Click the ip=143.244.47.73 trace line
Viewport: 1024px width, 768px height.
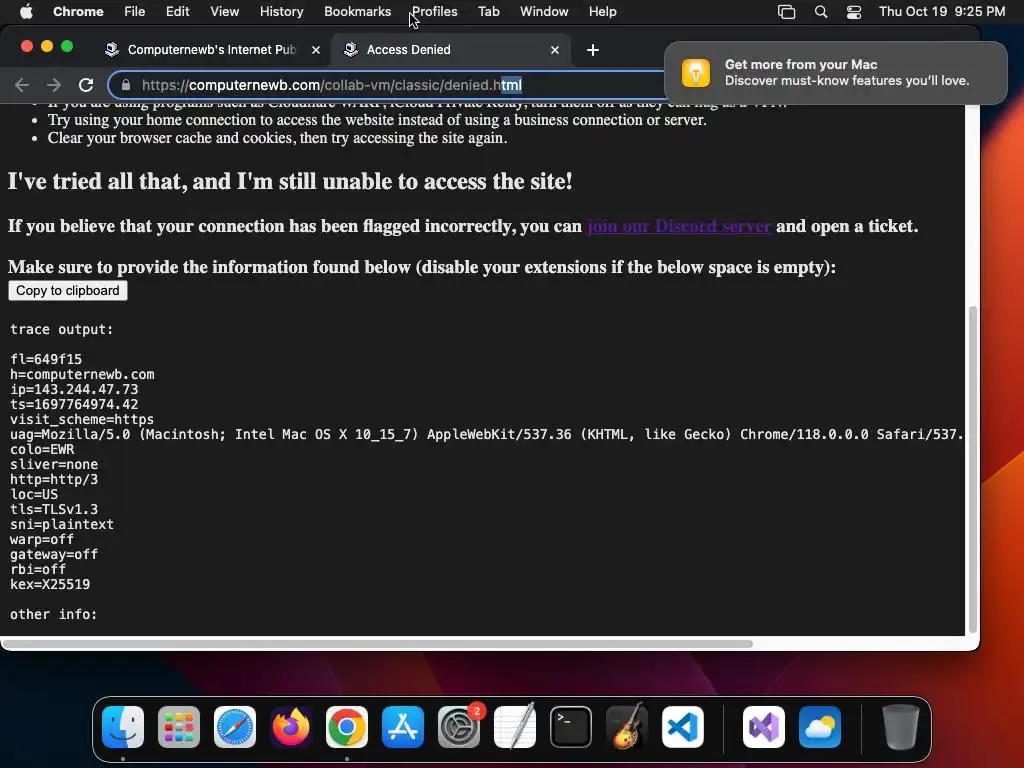[x=74, y=389]
